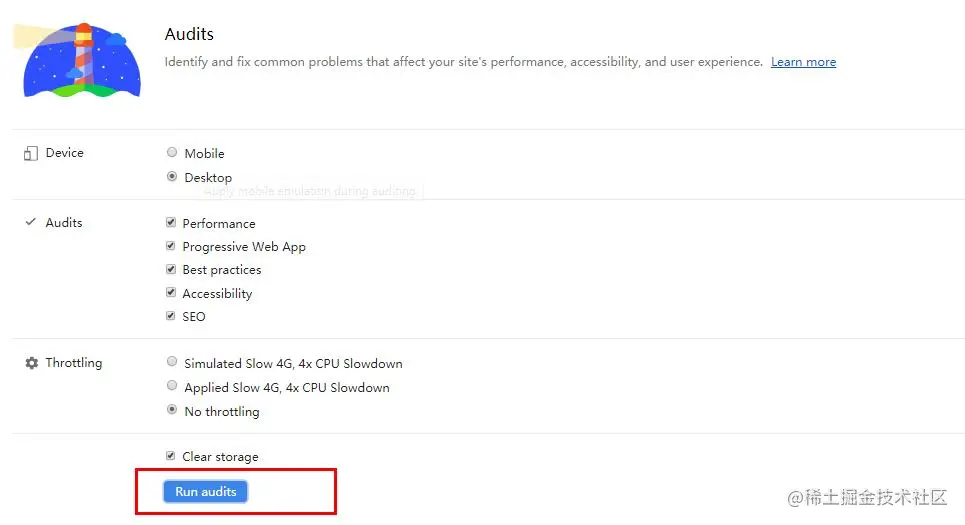Screen dimensions: 965x525
Task: Toggle the Accessibility audit checkbox
Action: [x=171, y=293]
